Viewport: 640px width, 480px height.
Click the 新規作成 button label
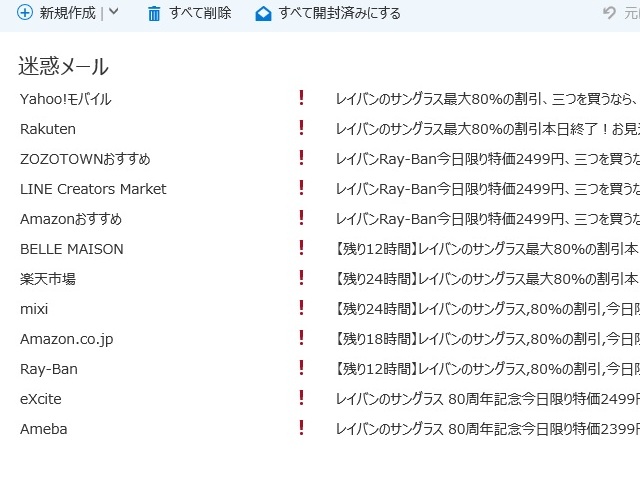[x=67, y=13]
